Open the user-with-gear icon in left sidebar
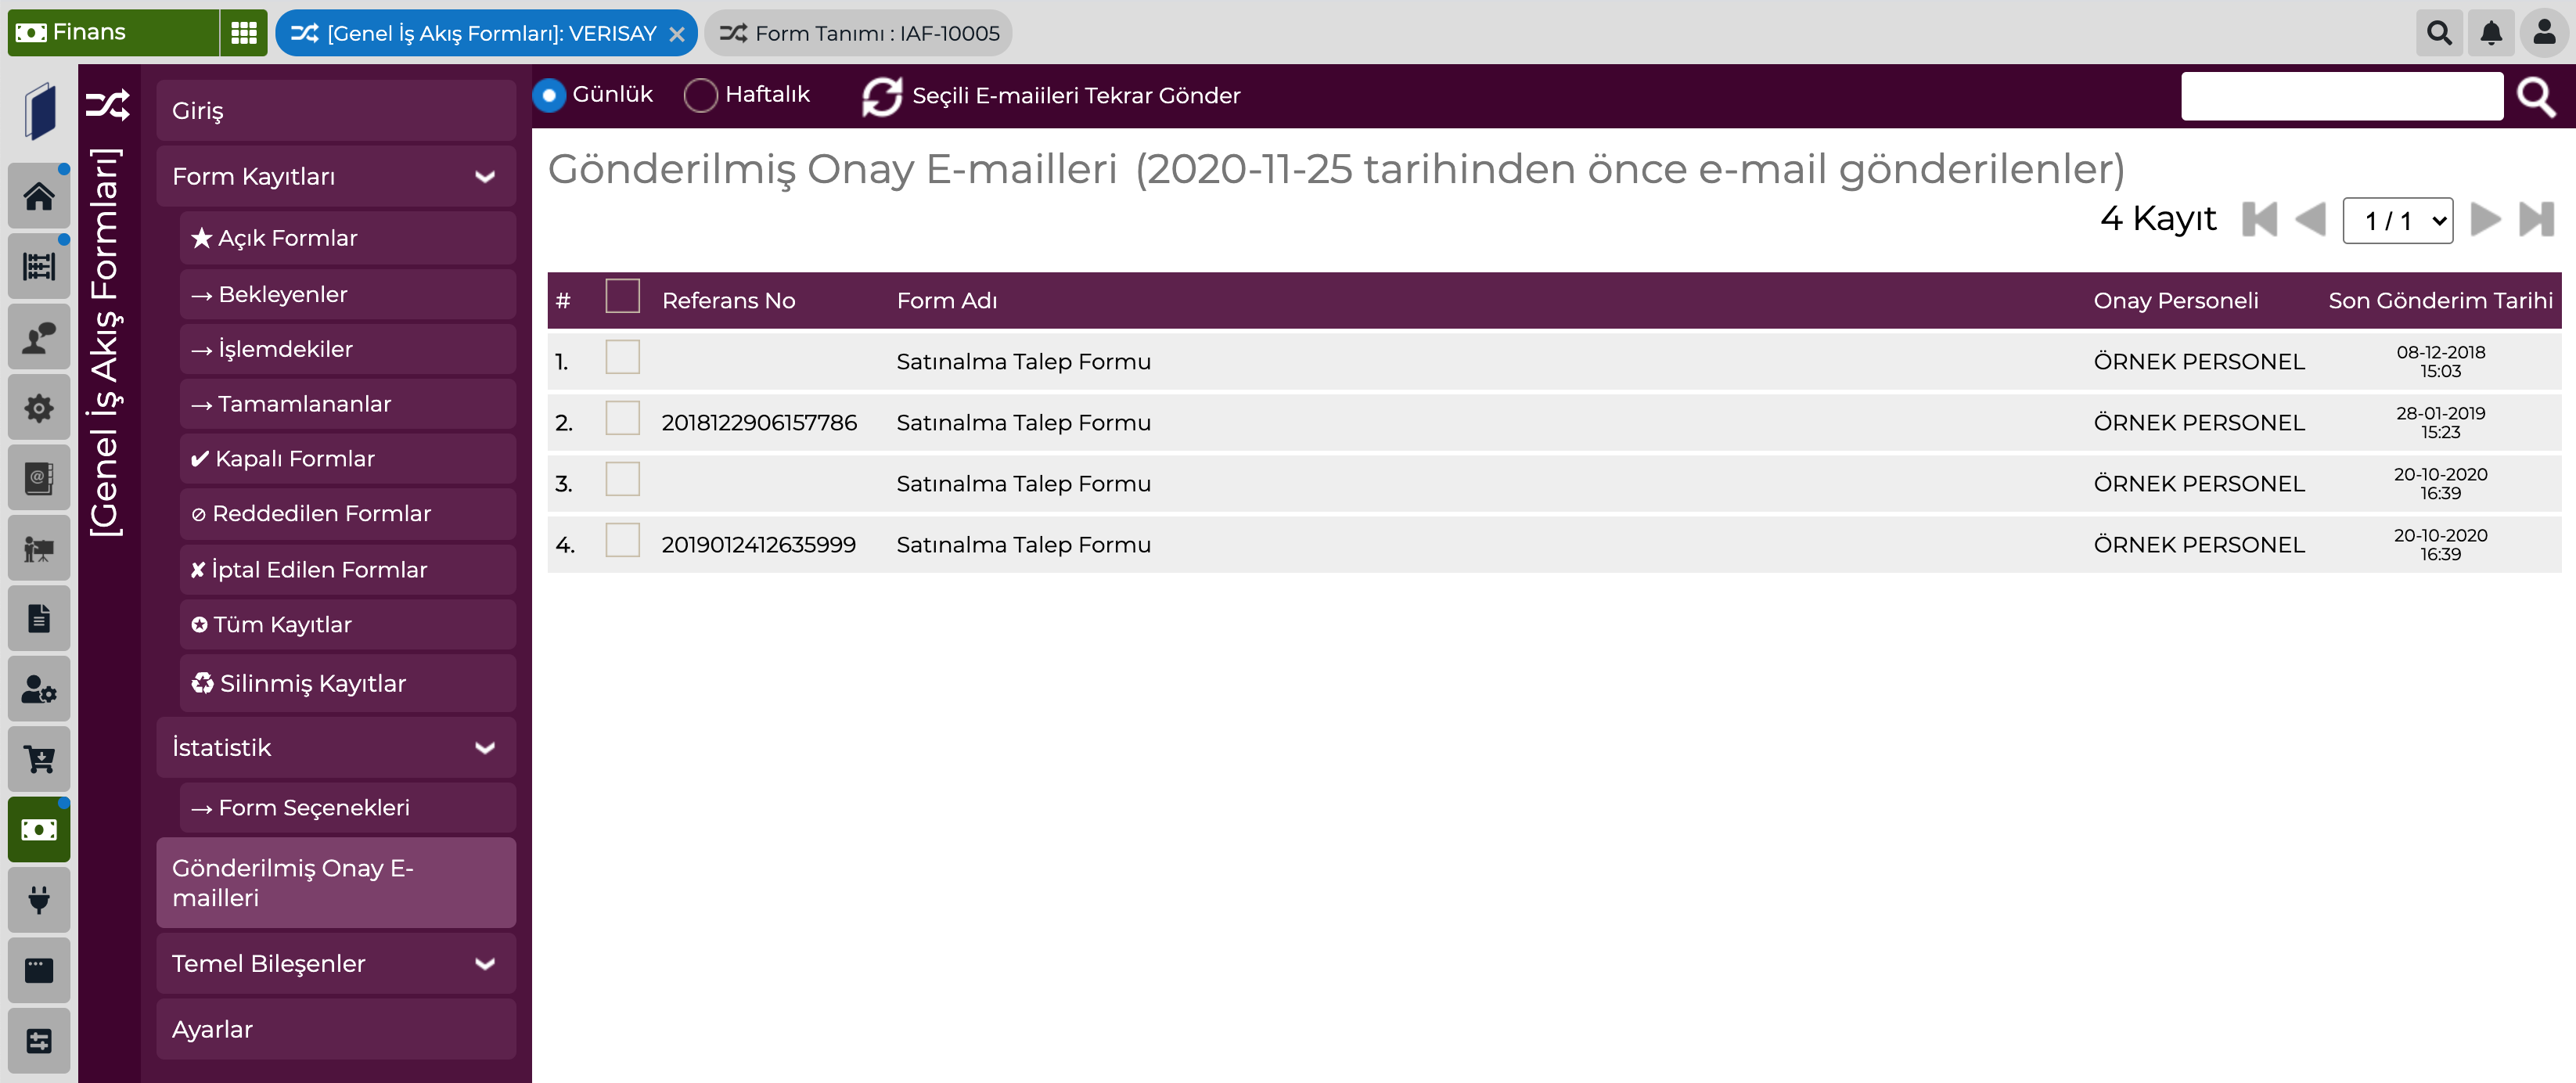This screenshot has width=2576, height=1083. point(39,689)
